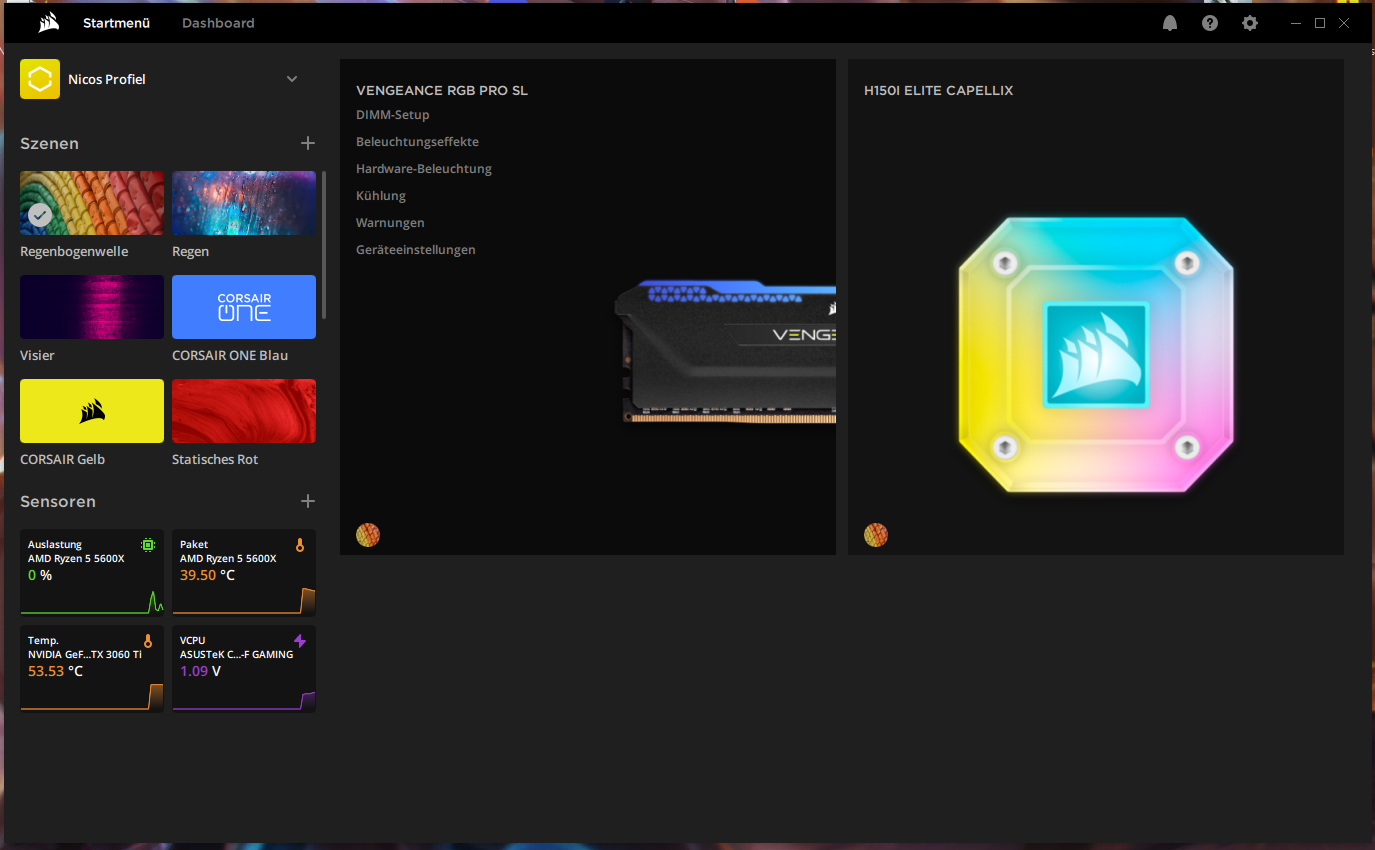This screenshot has height=850, width=1375.
Task: Open Hardware-Beleuchtung settings
Action: point(424,169)
